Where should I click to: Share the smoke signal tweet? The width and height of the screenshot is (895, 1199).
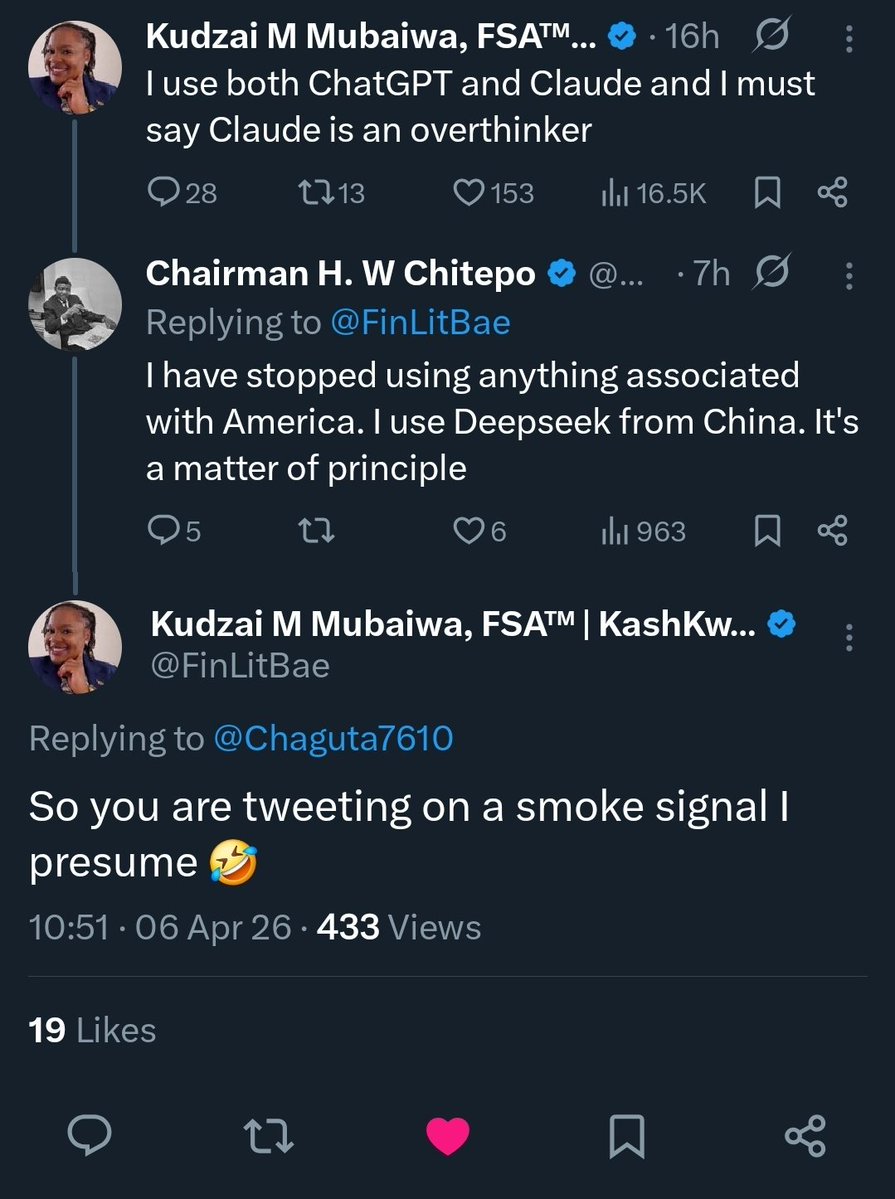click(x=805, y=1135)
